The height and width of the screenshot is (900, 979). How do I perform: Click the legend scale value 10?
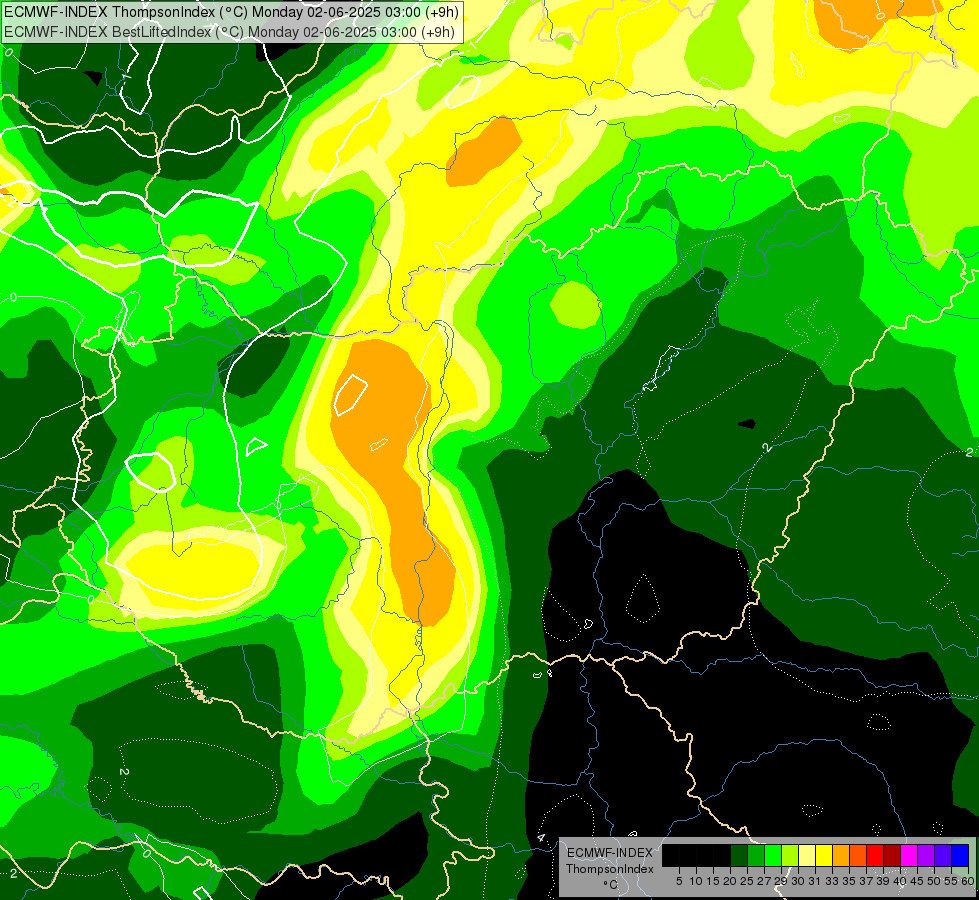point(696,881)
